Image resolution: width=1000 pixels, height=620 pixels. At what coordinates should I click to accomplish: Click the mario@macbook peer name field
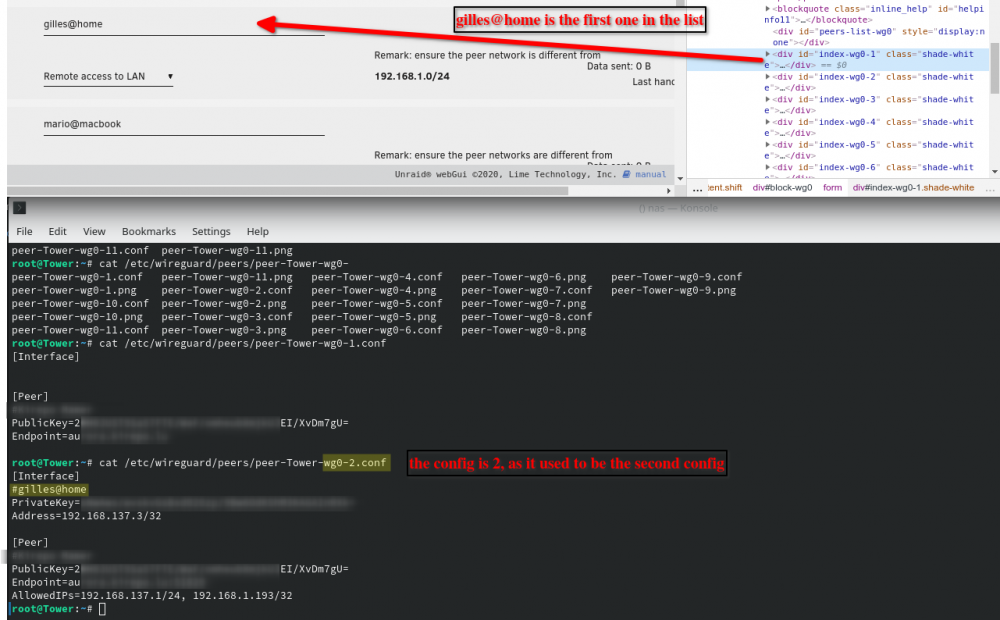click(x=184, y=124)
